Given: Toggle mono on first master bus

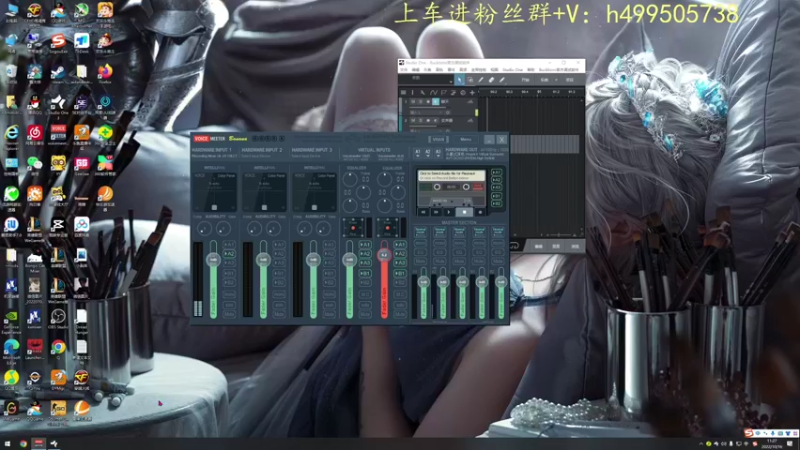Looking at the screenshot, I should (x=420, y=243).
